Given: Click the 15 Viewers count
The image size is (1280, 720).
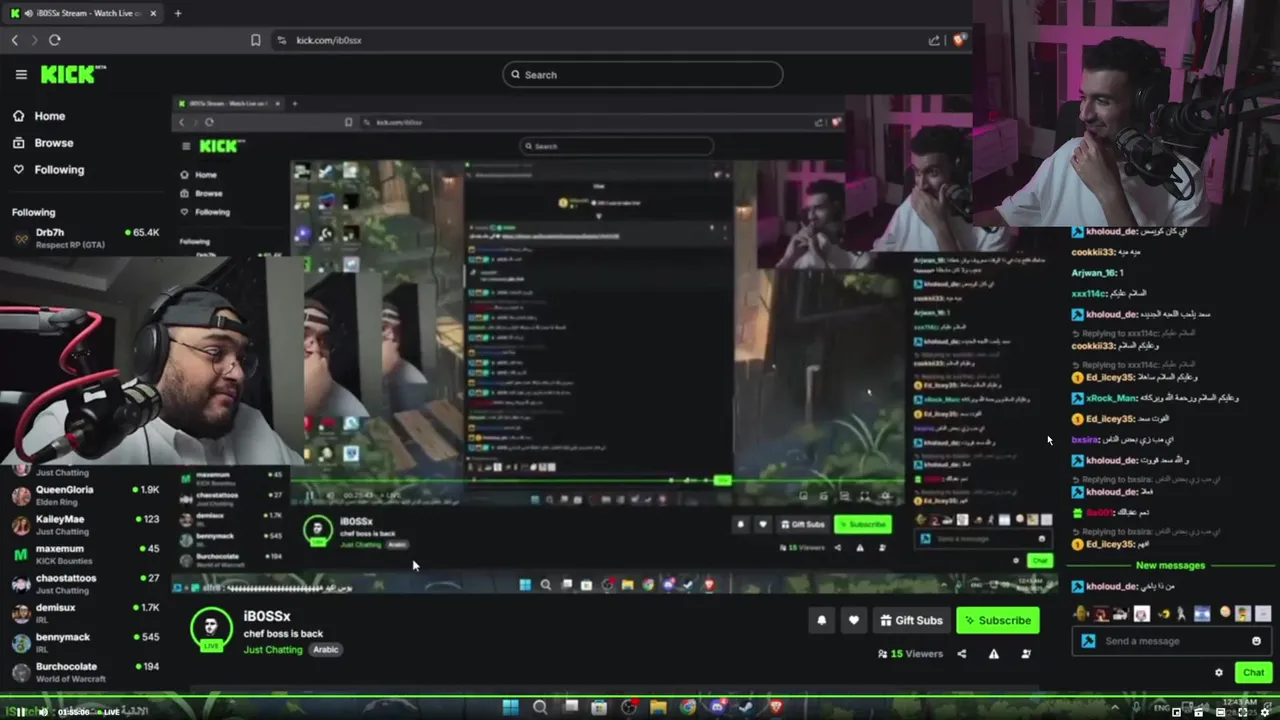Looking at the screenshot, I should [x=910, y=654].
